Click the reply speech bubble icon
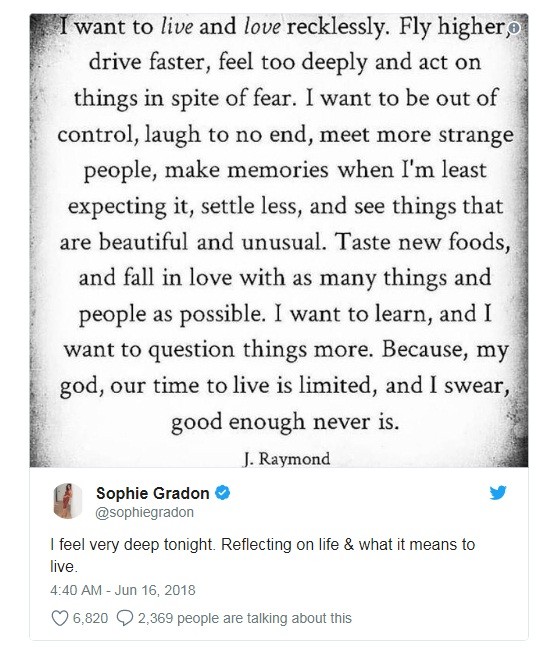Screen dimensions: 550x653 pos(125,618)
